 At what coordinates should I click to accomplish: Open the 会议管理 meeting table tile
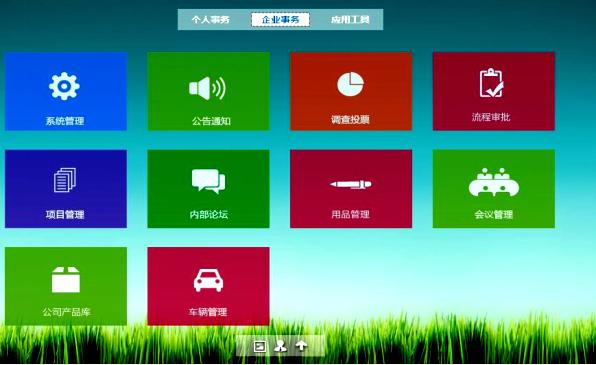pos(493,189)
